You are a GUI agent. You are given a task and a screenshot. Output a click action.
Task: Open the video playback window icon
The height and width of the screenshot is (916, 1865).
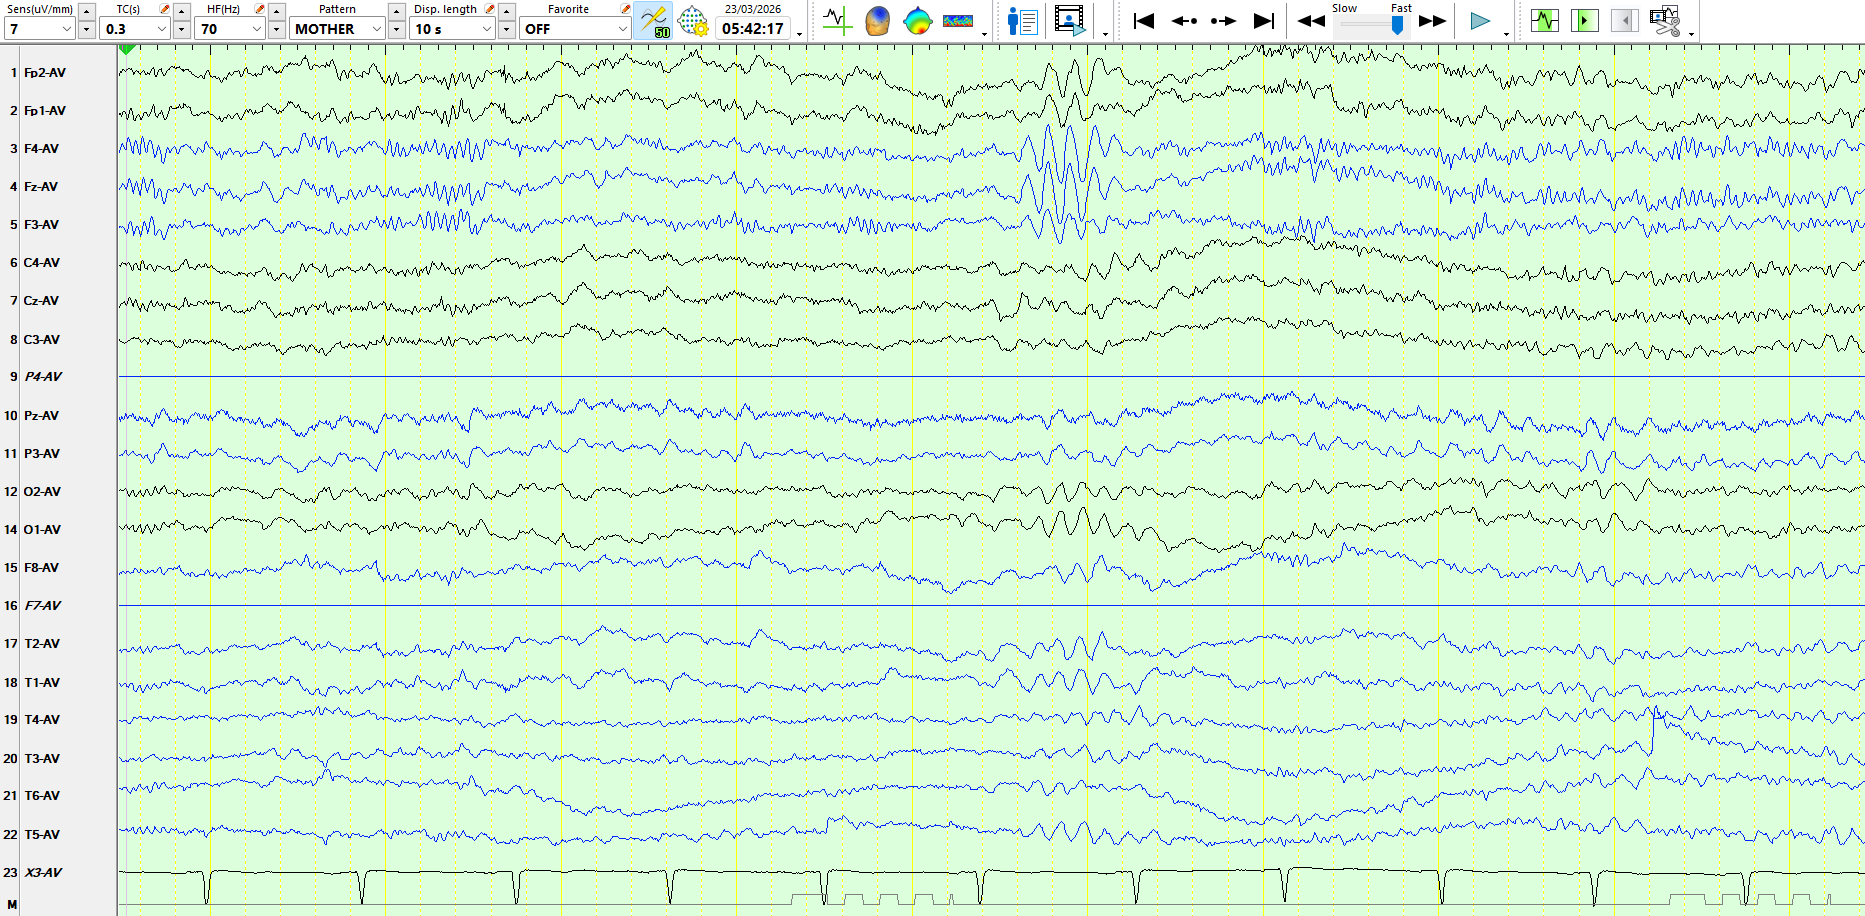[1070, 21]
